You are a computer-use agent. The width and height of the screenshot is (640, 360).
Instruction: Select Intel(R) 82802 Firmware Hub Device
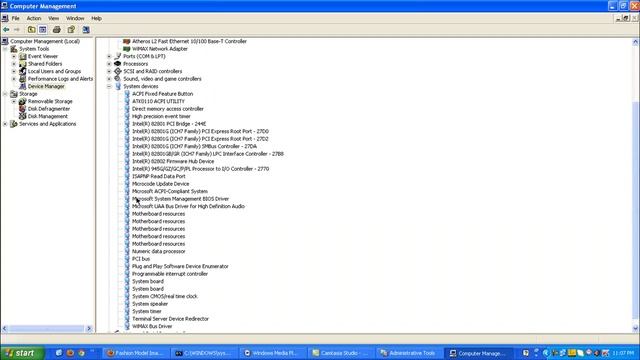click(x=173, y=161)
